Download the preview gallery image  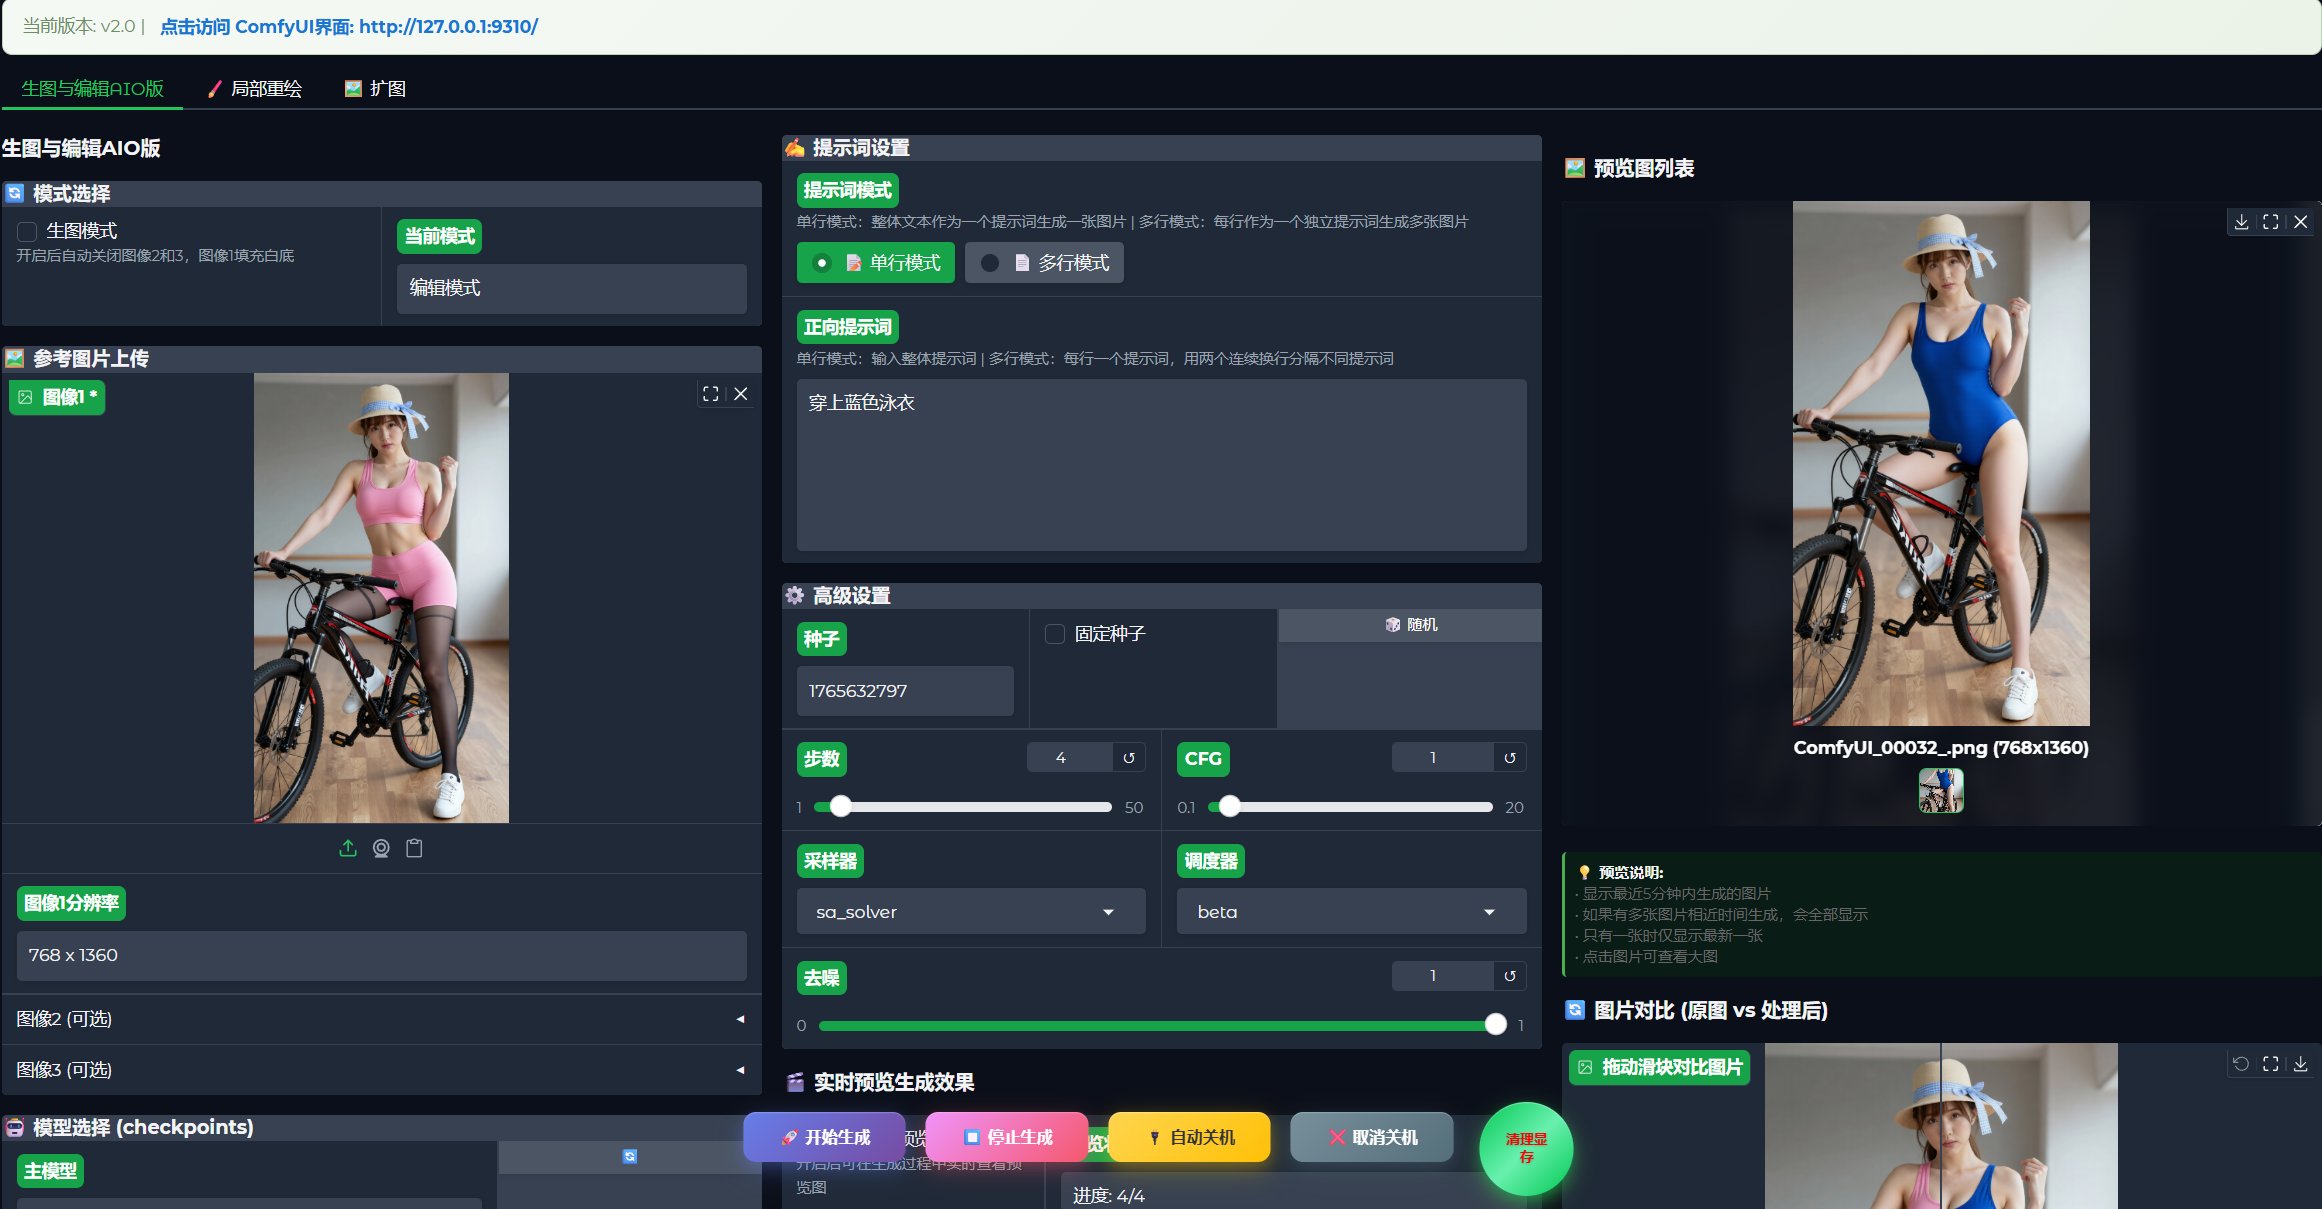click(2241, 222)
